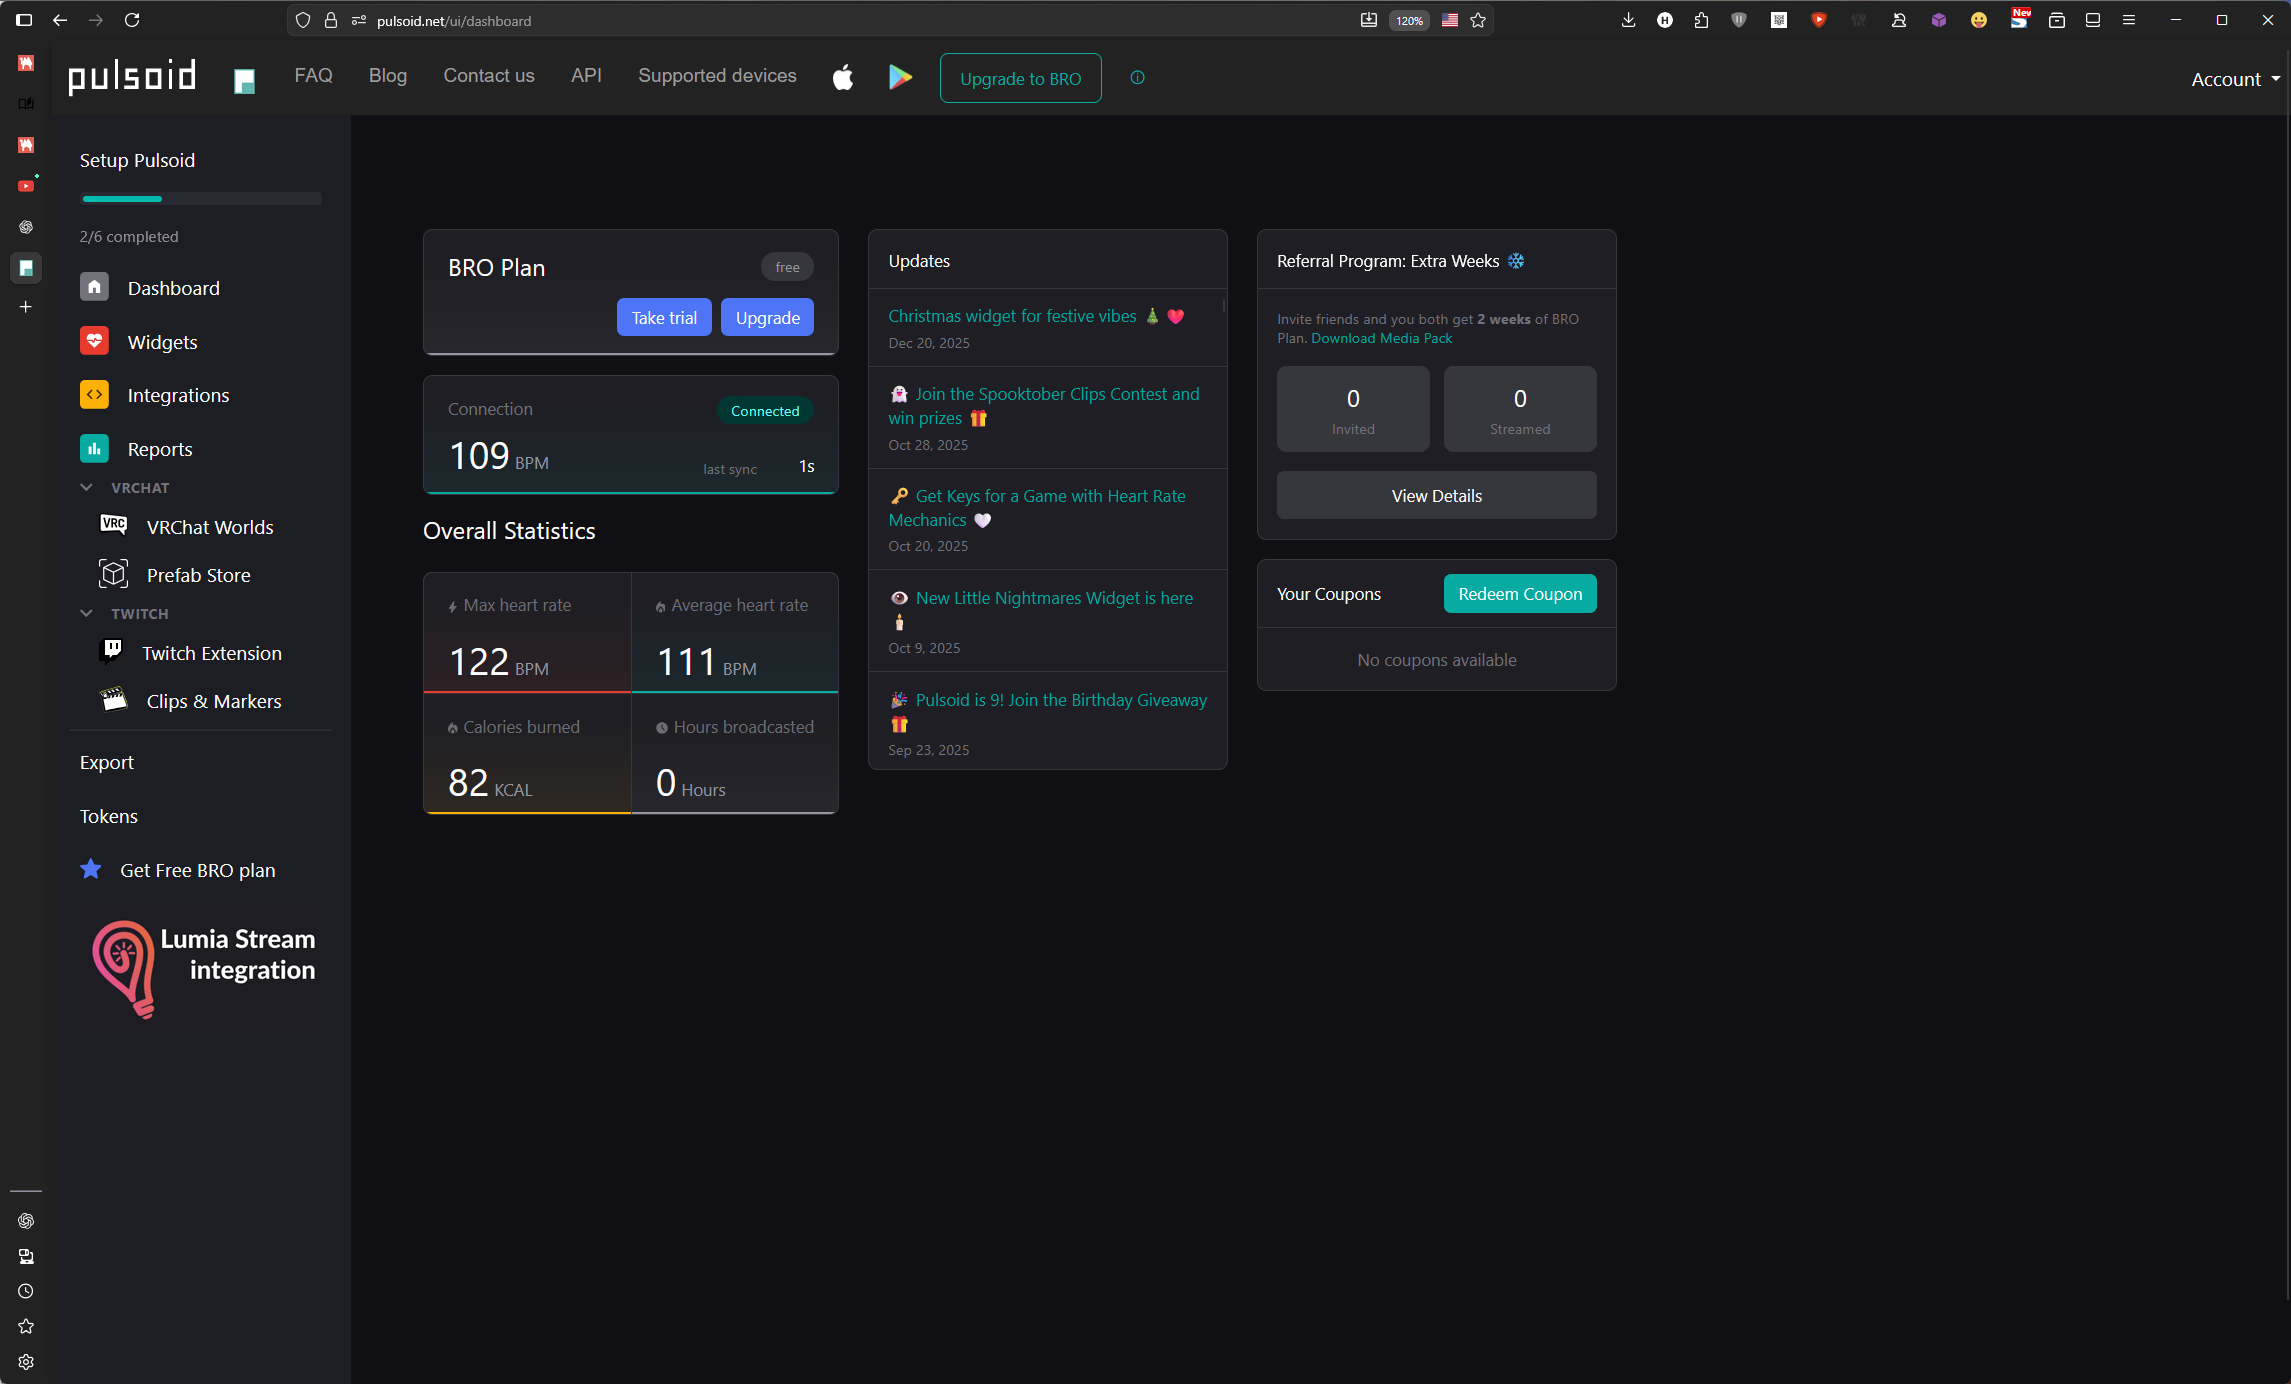2291x1384 pixels.
Task: Click the bookmark star in address bar
Action: point(1478,20)
